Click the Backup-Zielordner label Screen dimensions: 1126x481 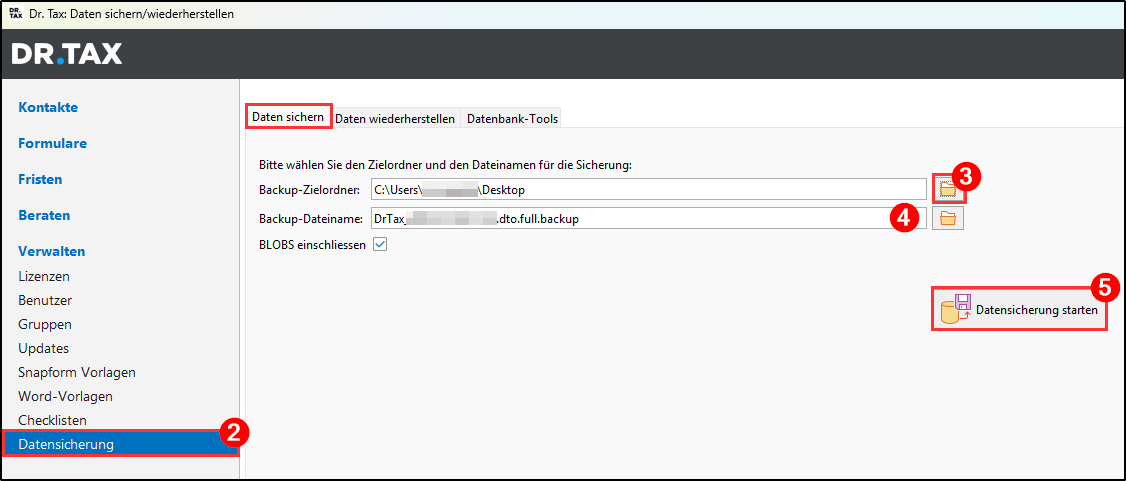click(309, 190)
